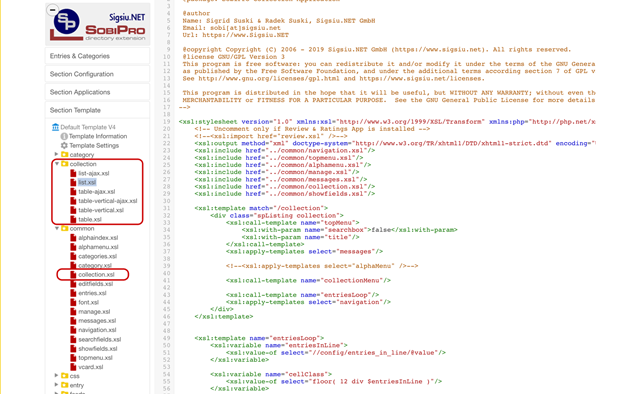636x394 pixels.
Task: Open font.xsl file
Action: (88, 302)
